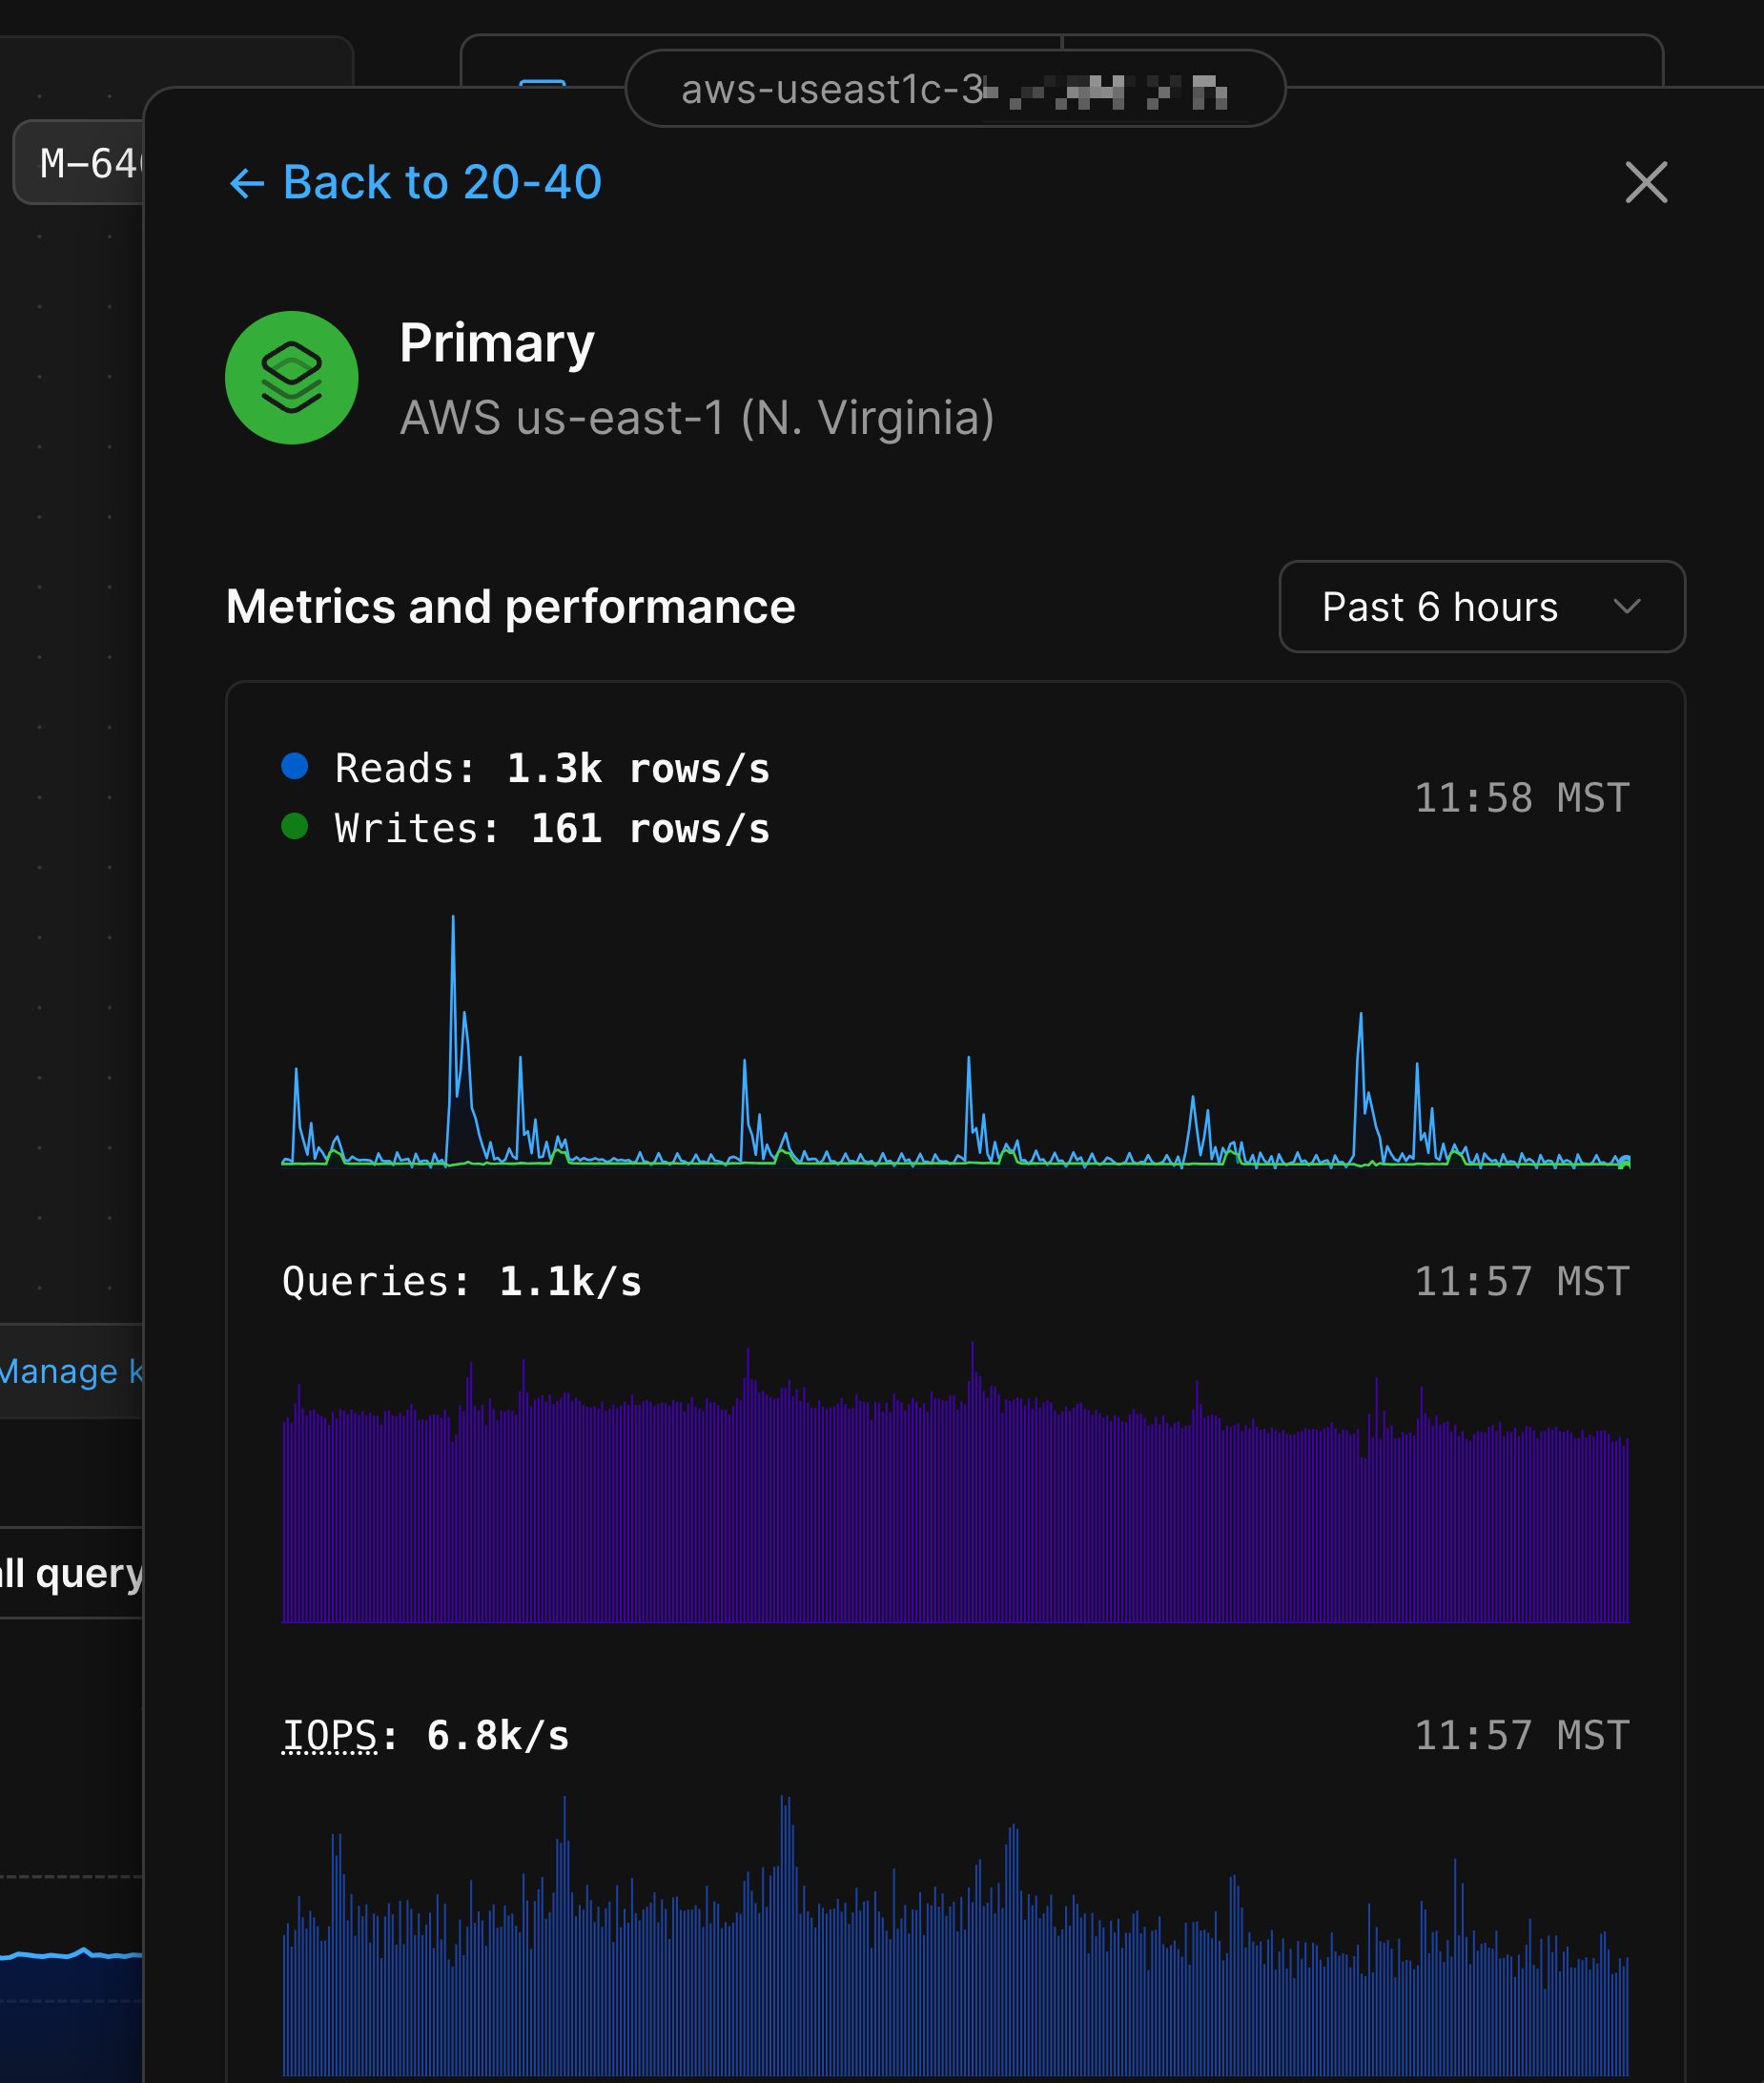The height and width of the screenshot is (2083, 1764).
Task: Click 'Reads: 1.3k rows/s' value
Action: [x=552, y=769]
